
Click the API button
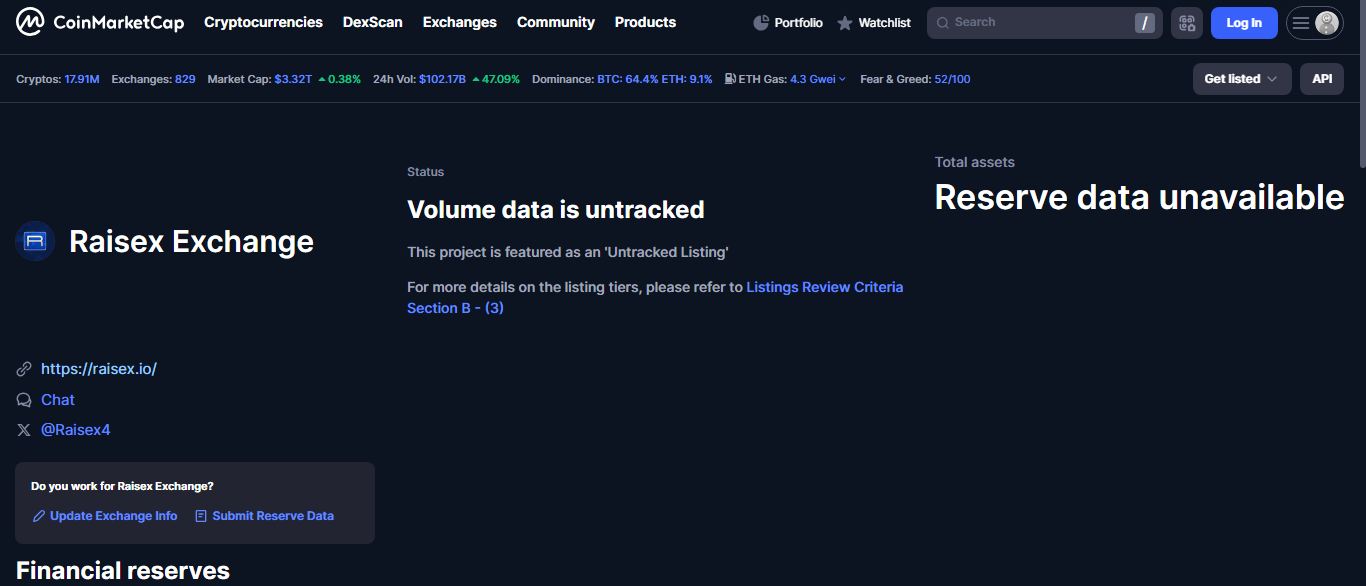point(1321,79)
